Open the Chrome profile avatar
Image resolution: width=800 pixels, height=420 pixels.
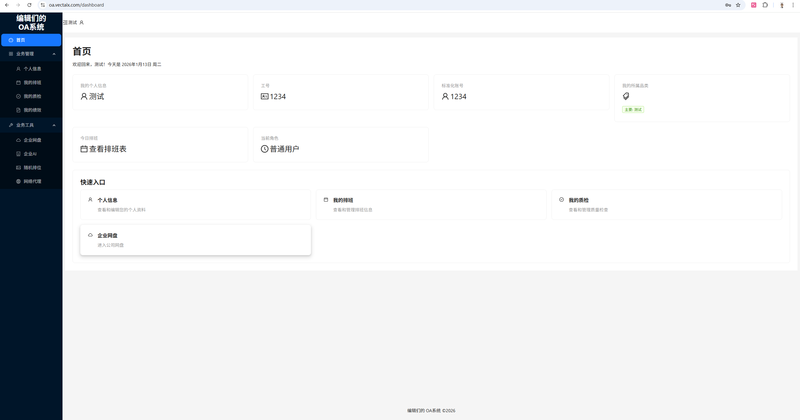pos(782,5)
